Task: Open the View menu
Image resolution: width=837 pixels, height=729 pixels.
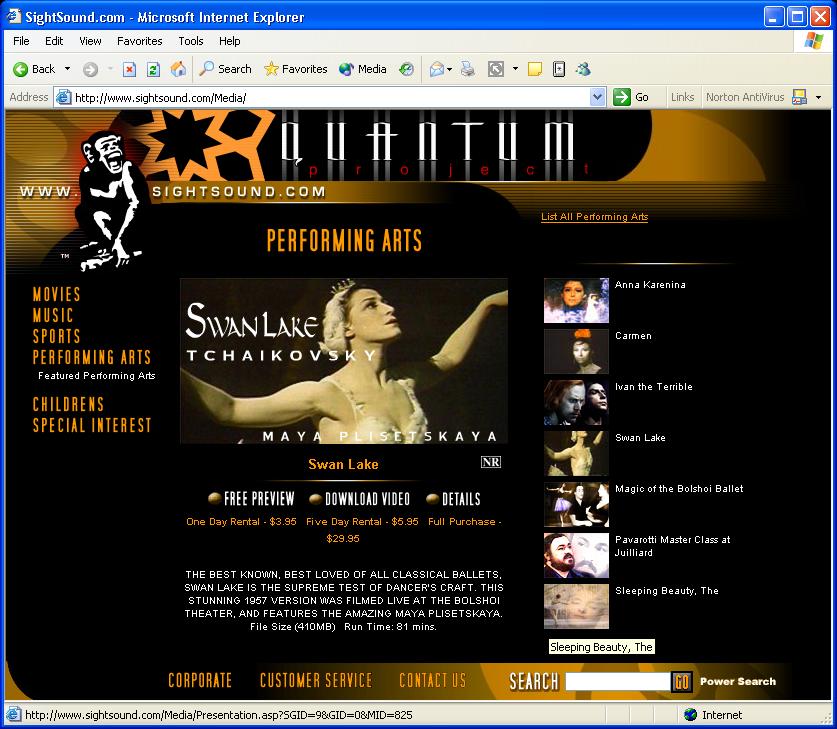Action: click(90, 41)
